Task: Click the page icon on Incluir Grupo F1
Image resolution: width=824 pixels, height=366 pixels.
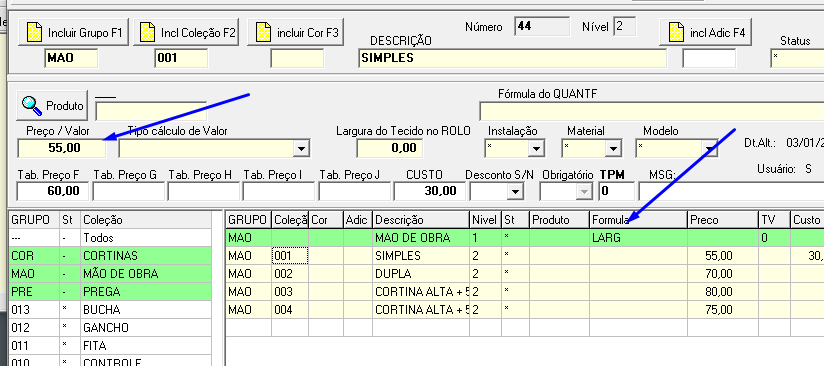Action: pyautogui.click(x=34, y=33)
